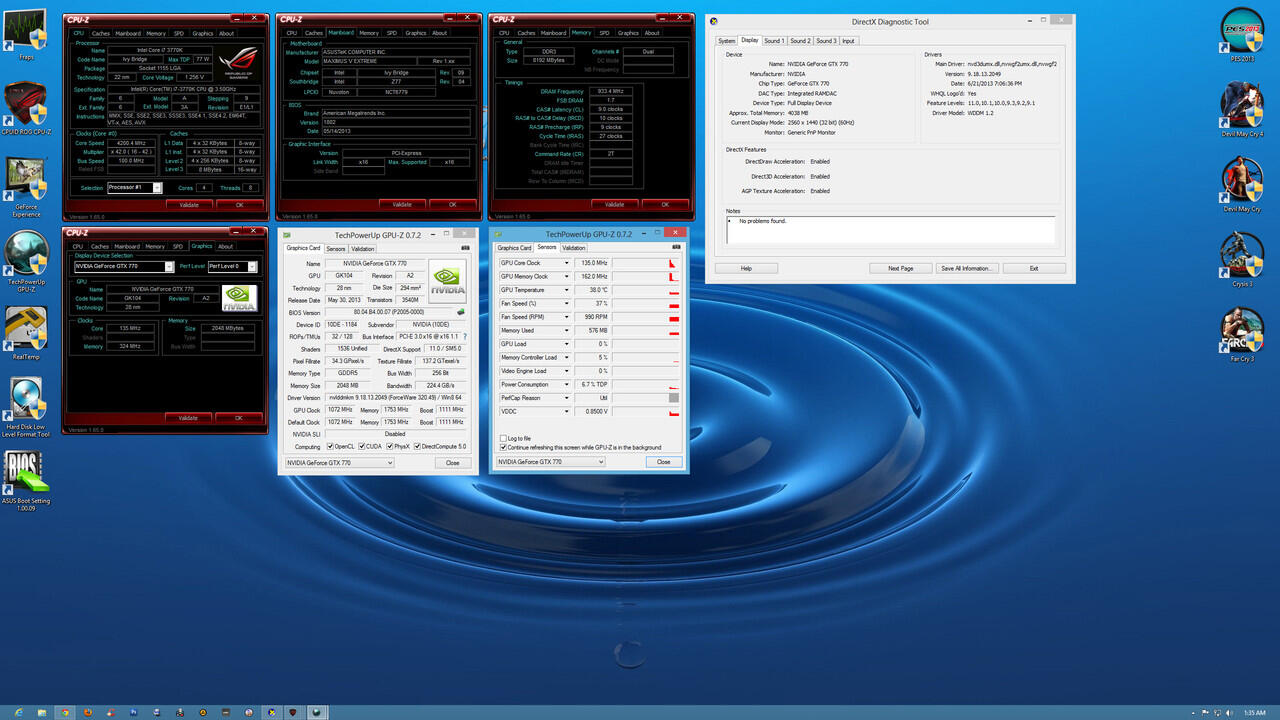Launch the PES 2013 desktop shortcut
Screen dimensions: 1280x720
point(1241,33)
